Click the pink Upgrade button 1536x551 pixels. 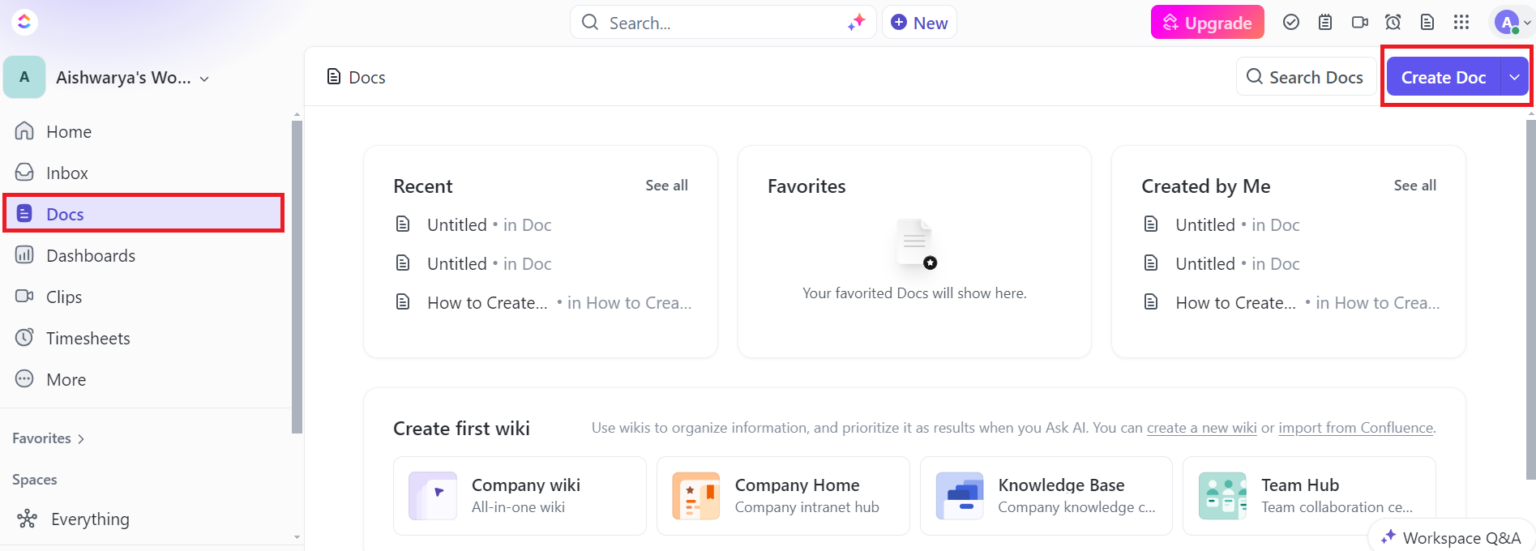[1207, 22]
